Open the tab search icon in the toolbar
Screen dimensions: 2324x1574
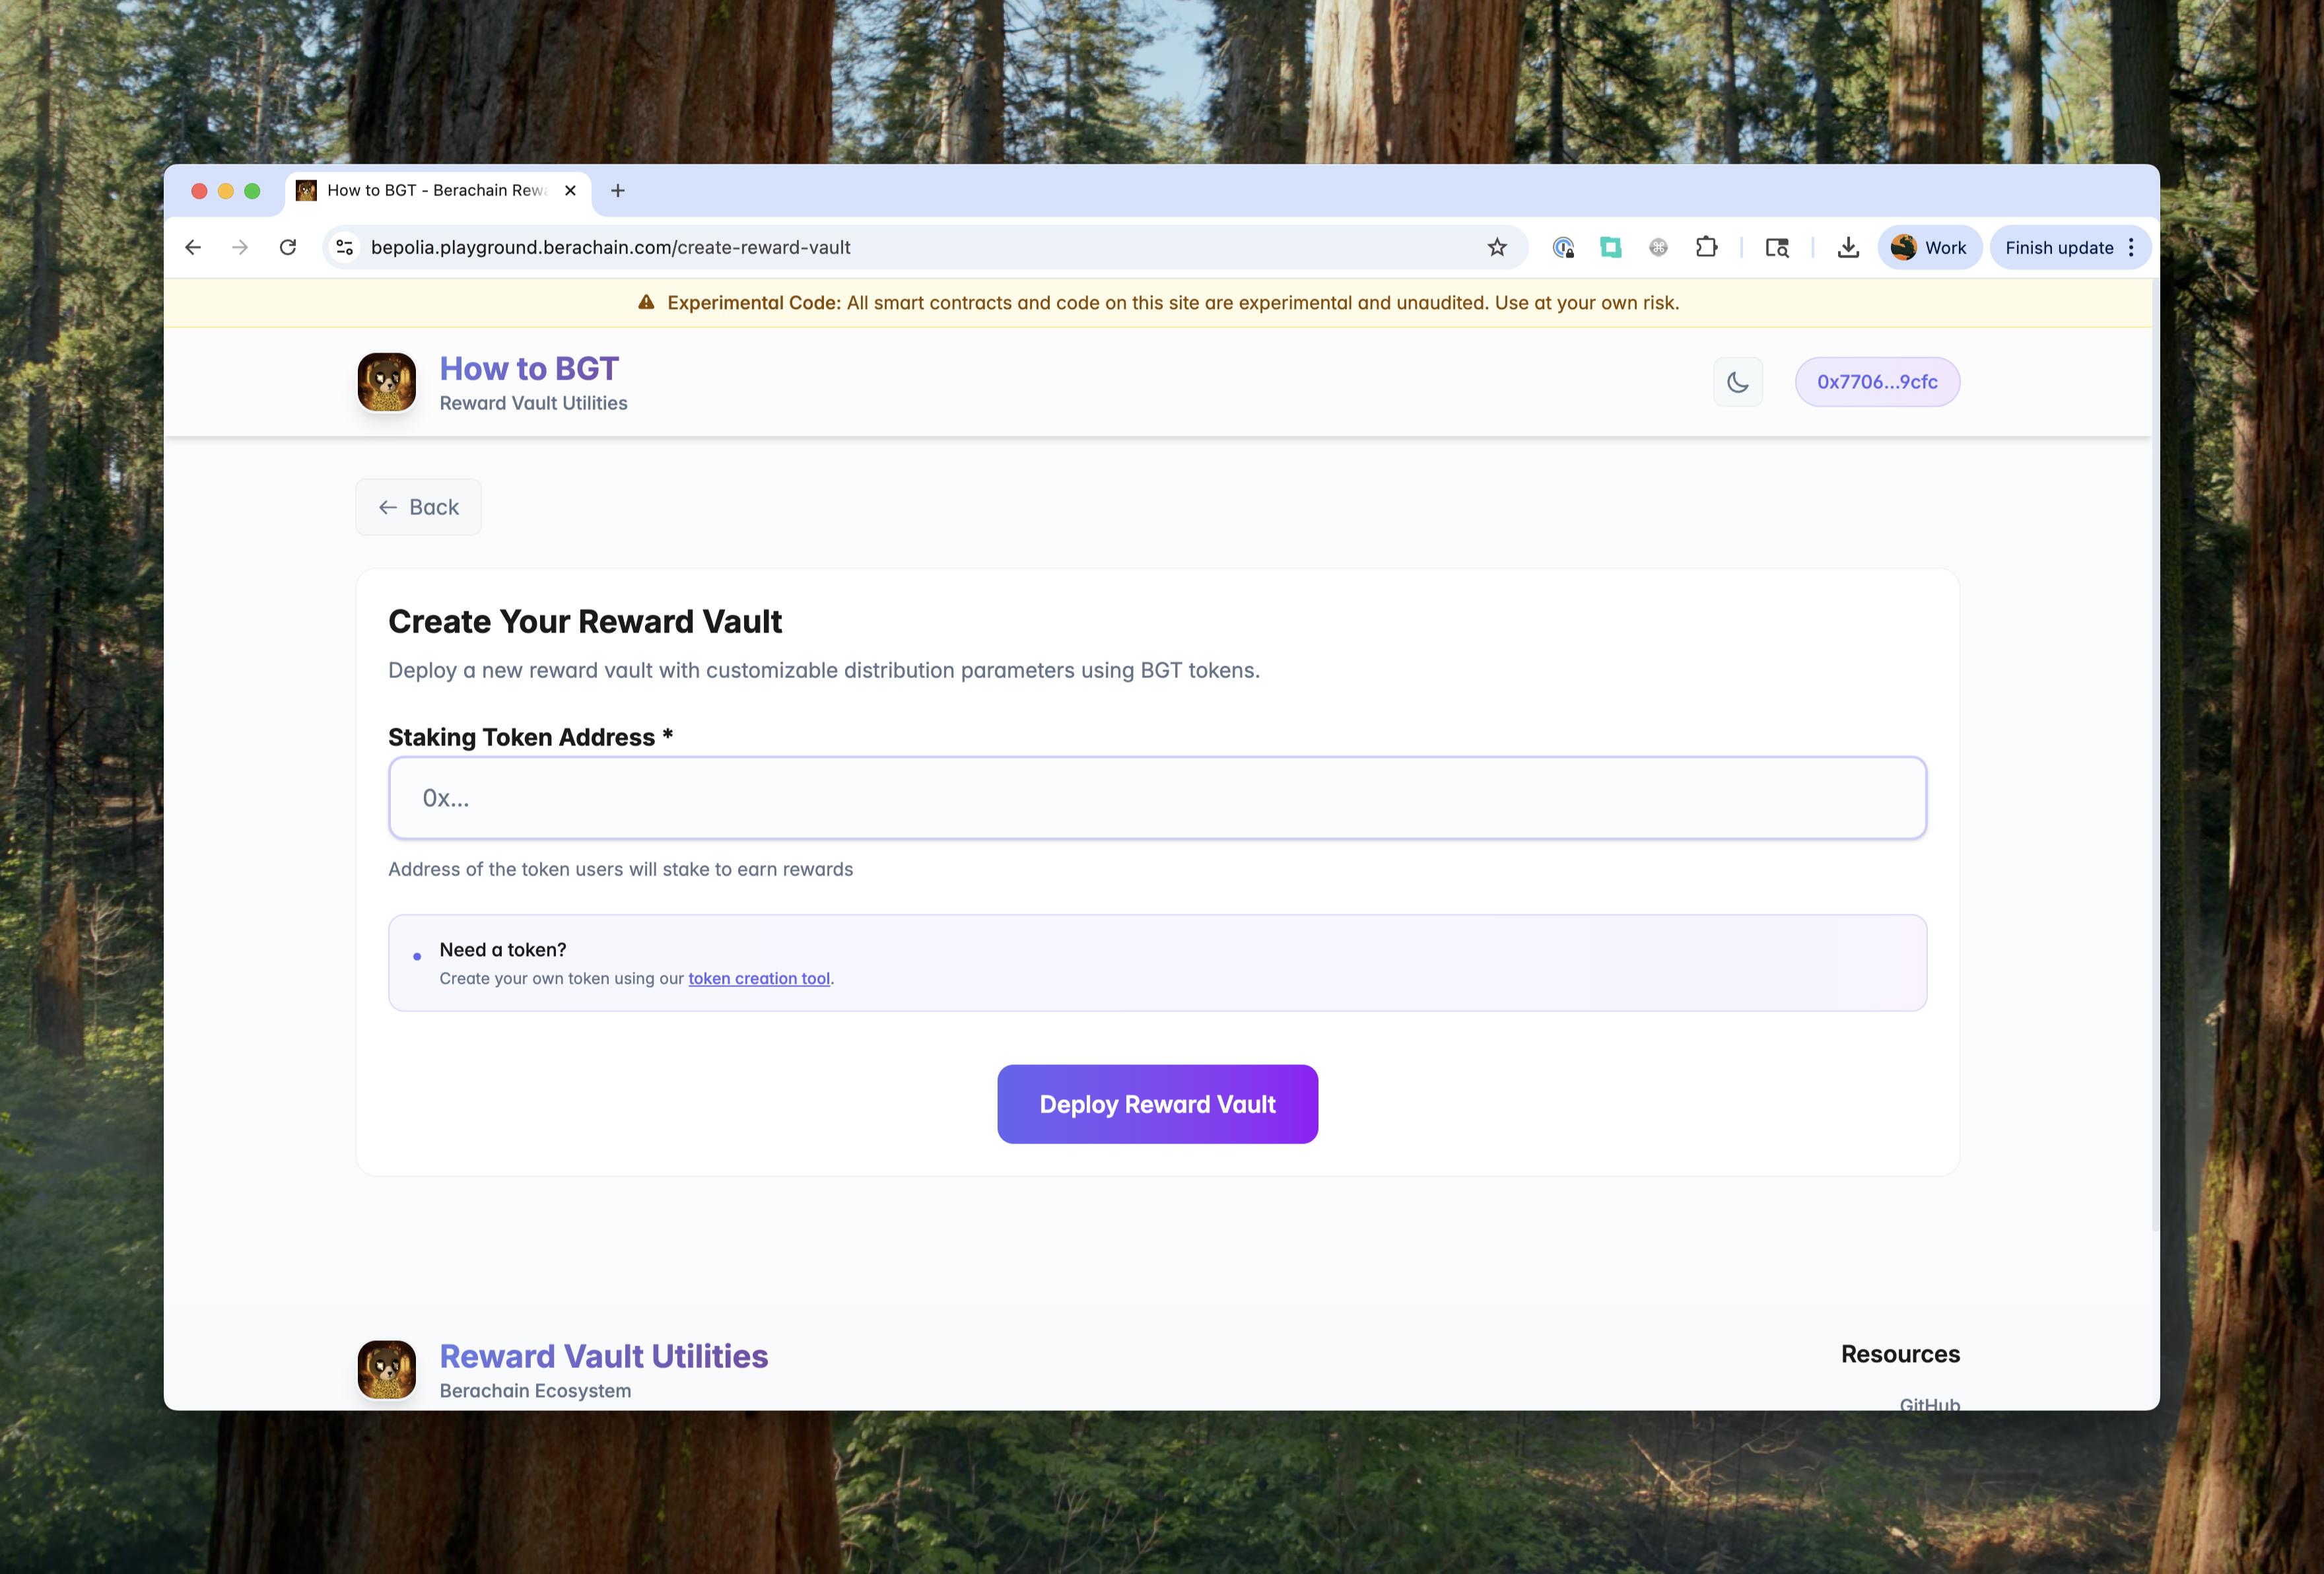[x=1777, y=247]
